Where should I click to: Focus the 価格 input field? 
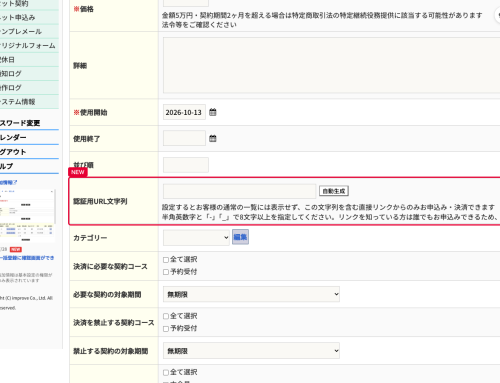pos(186,3)
